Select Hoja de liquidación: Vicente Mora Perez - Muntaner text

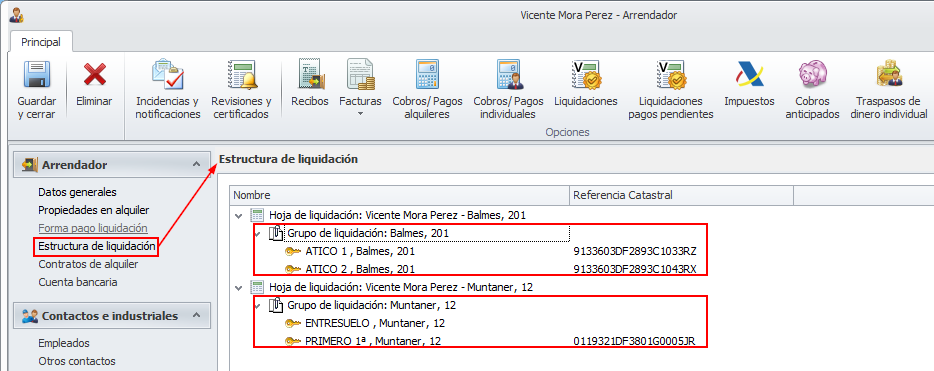tap(401, 287)
